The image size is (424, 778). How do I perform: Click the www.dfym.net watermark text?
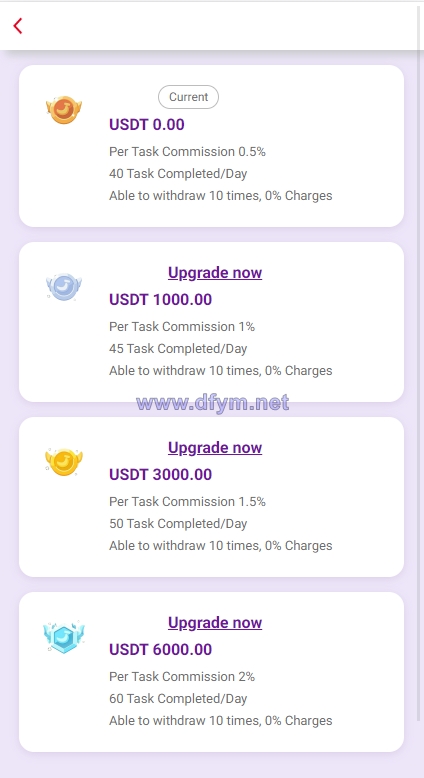click(212, 403)
